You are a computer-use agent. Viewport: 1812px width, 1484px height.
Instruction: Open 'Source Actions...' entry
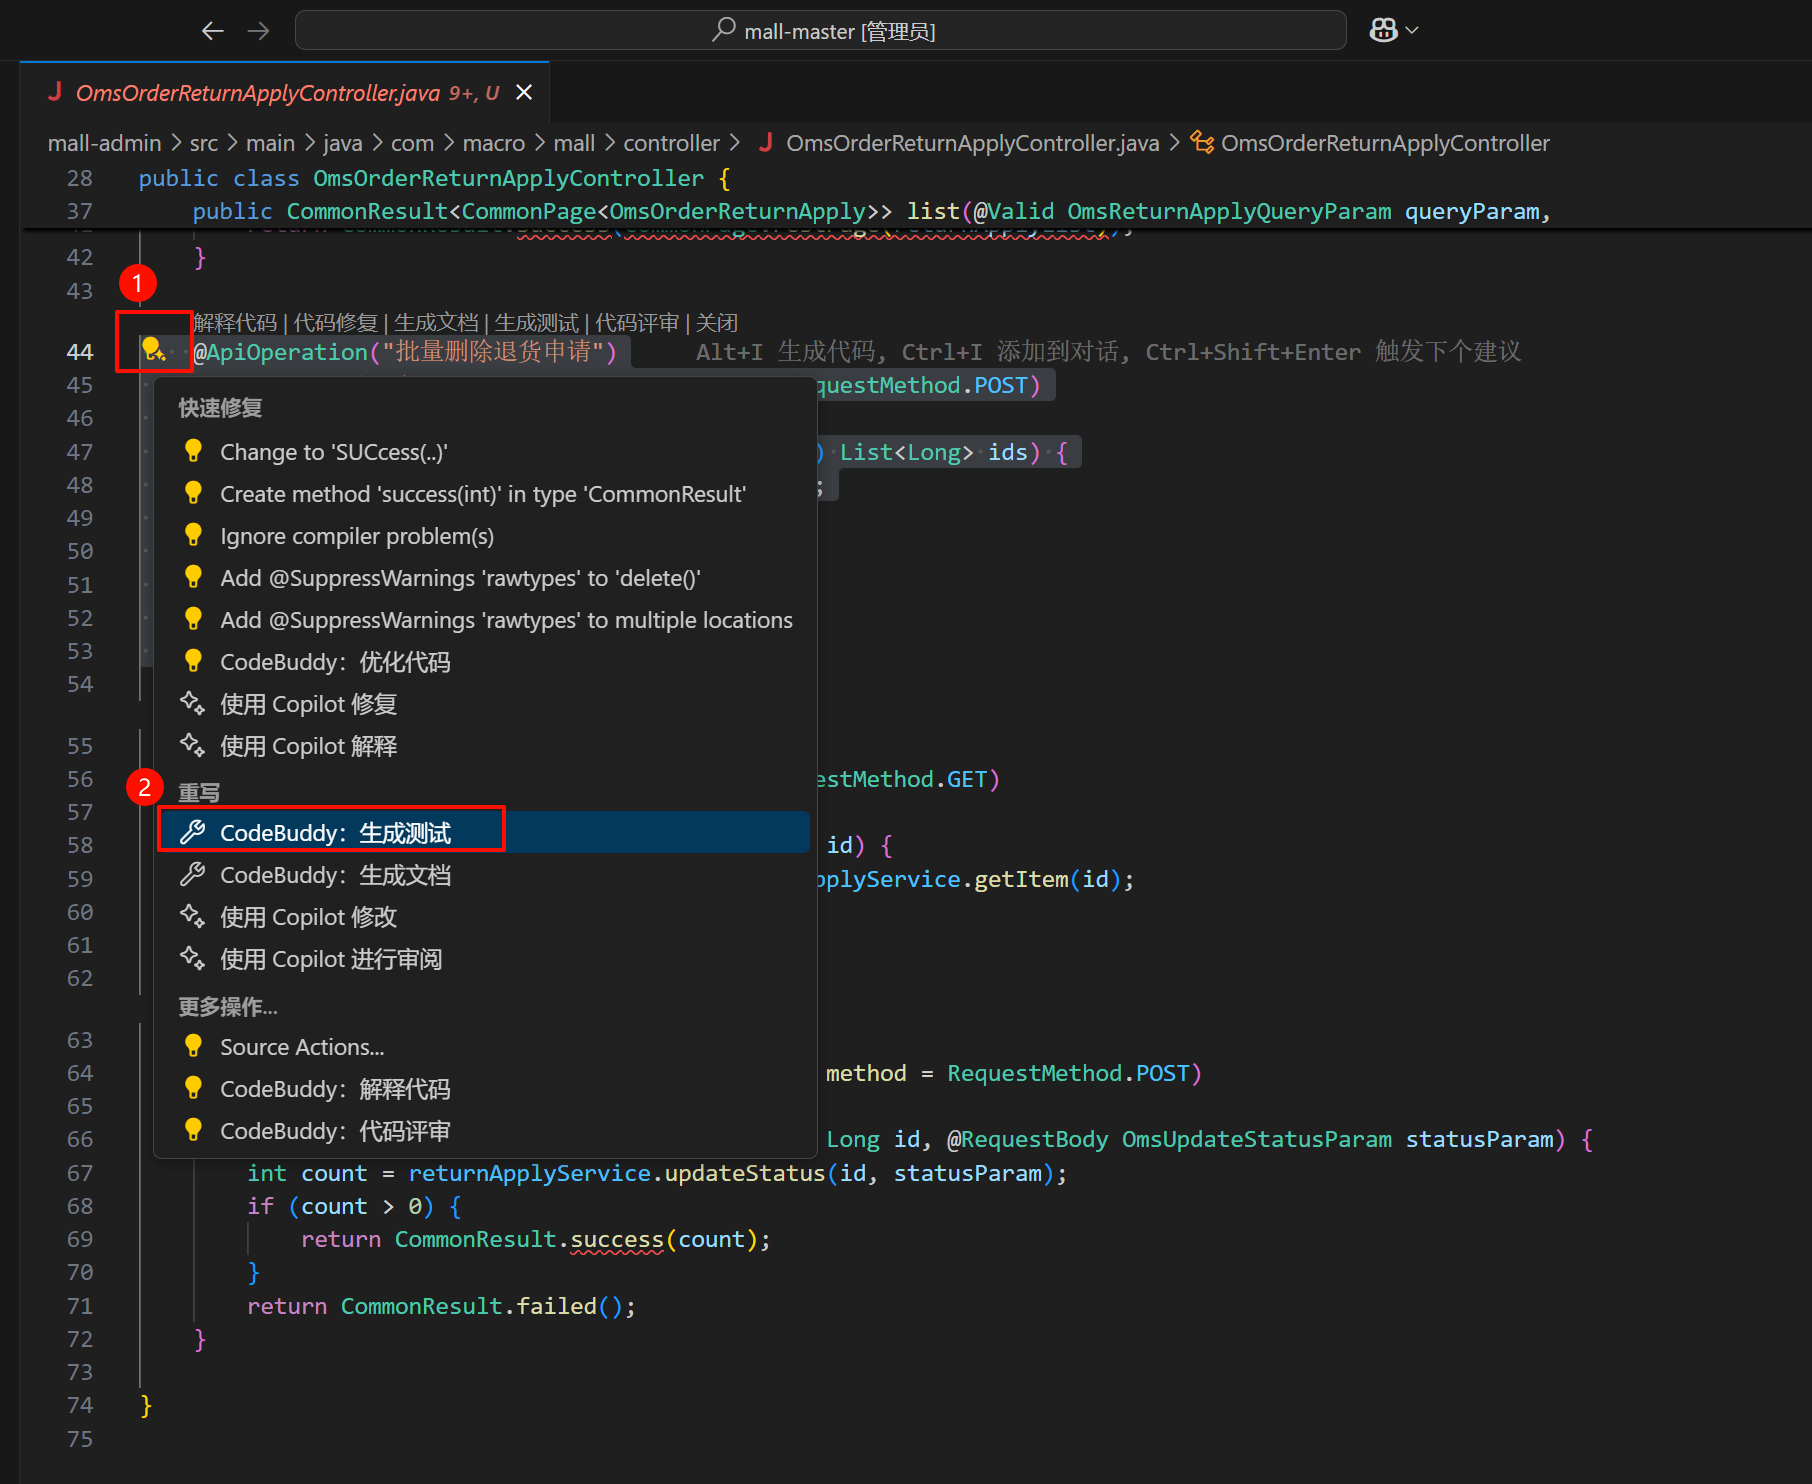(302, 1047)
